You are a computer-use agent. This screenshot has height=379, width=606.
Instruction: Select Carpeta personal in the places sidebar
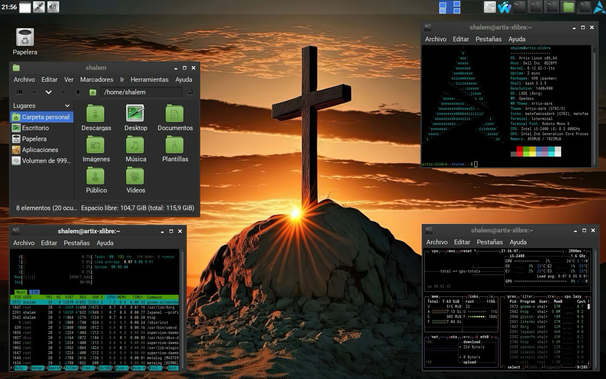click(x=42, y=117)
